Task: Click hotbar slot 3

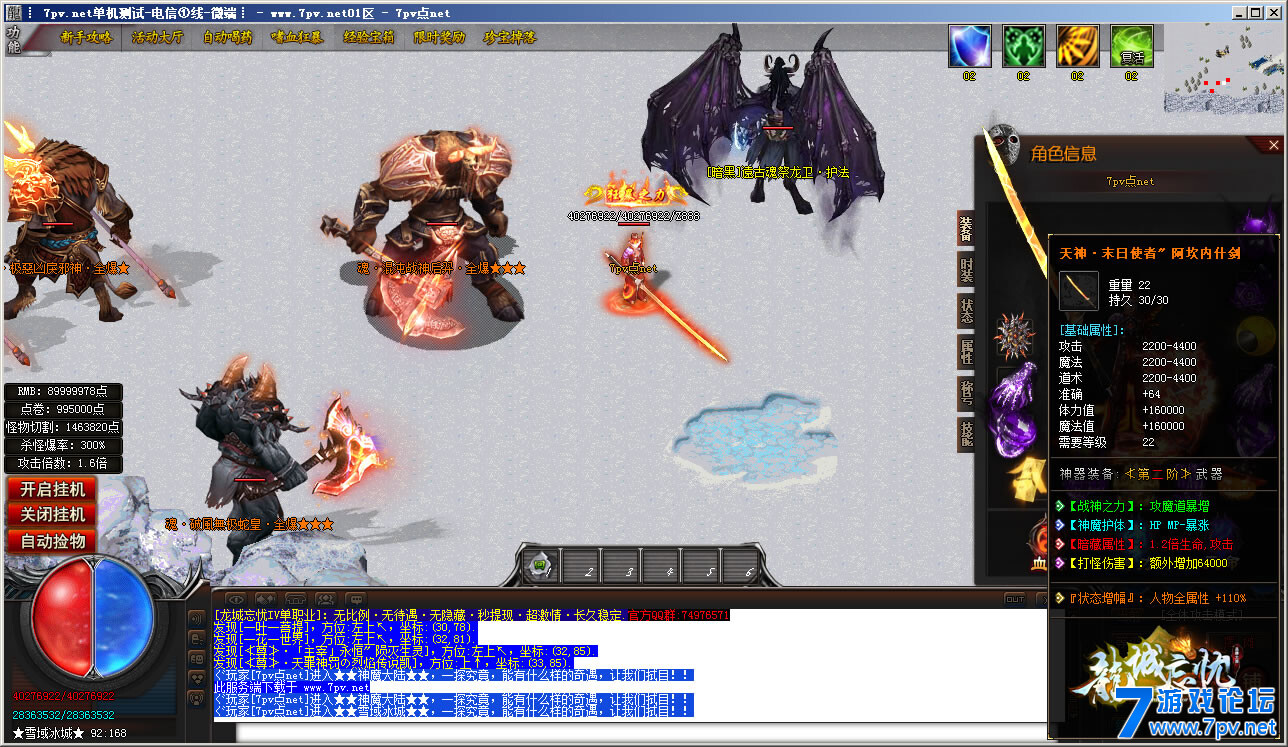Action: point(621,565)
